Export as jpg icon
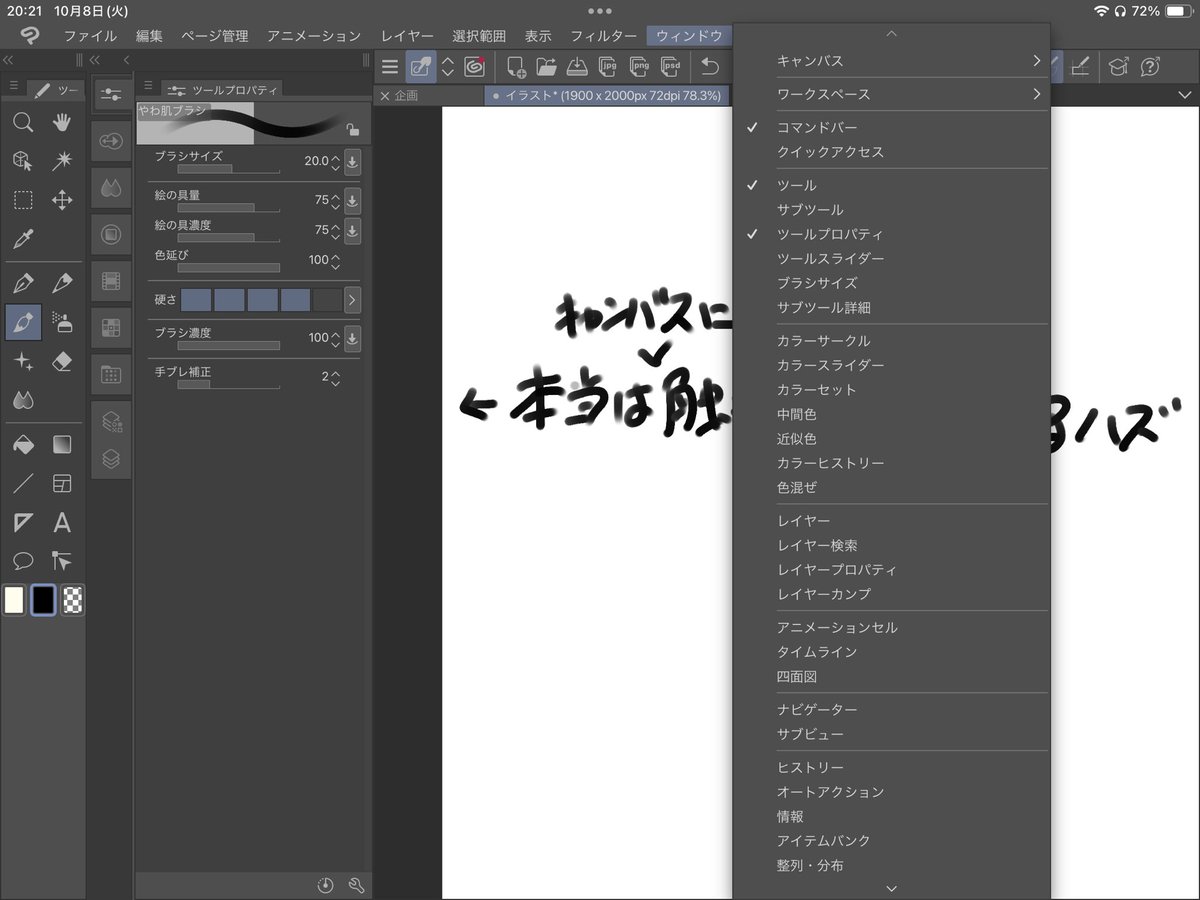The width and height of the screenshot is (1200, 900). (607, 67)
